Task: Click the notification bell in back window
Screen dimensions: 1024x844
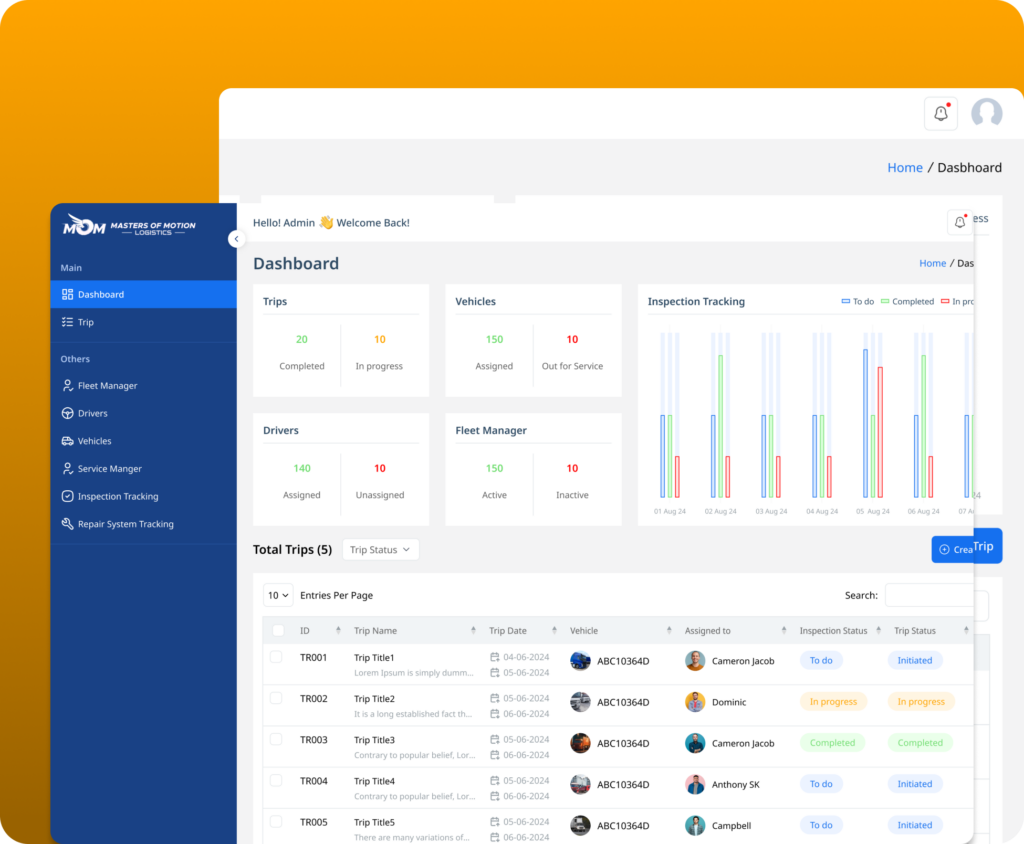Action: (x=941, y=113)
